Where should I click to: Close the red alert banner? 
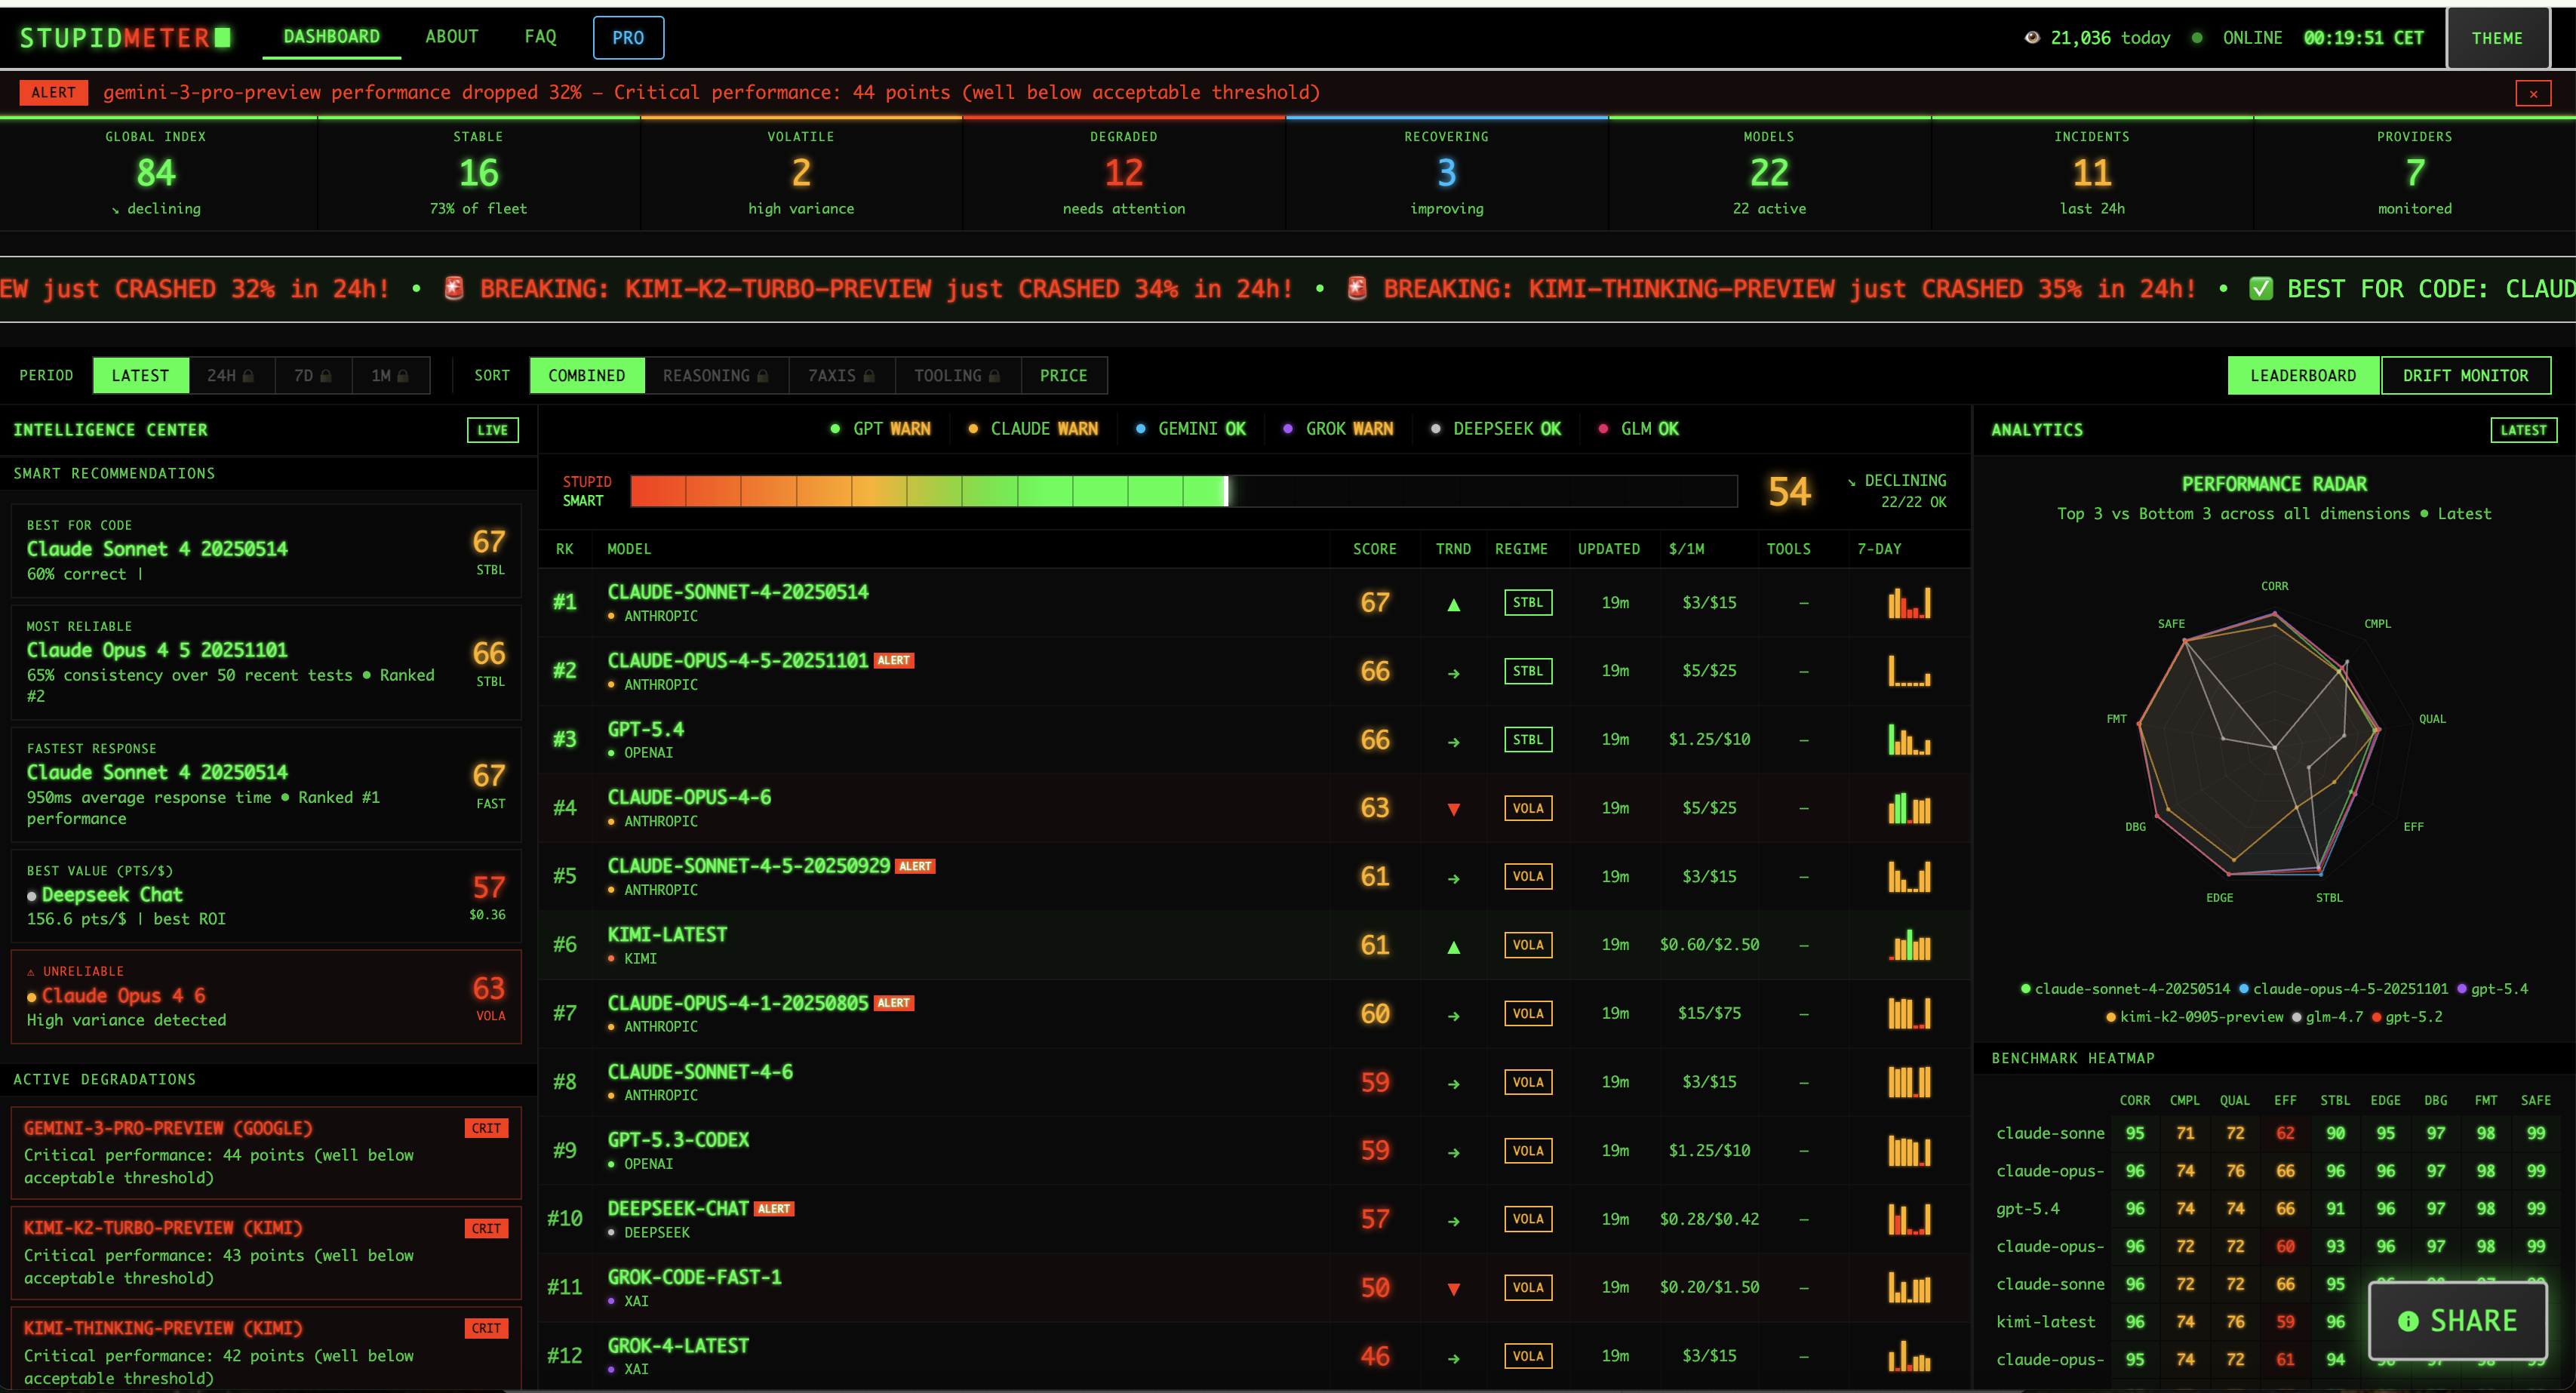(2532, 94)
